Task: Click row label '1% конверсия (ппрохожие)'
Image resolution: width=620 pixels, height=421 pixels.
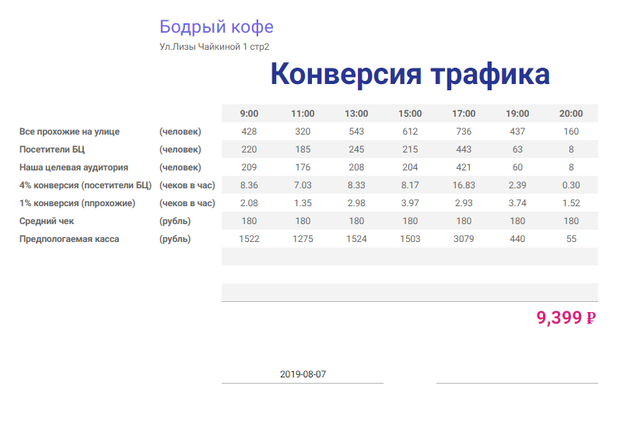Action: [78, 203]
